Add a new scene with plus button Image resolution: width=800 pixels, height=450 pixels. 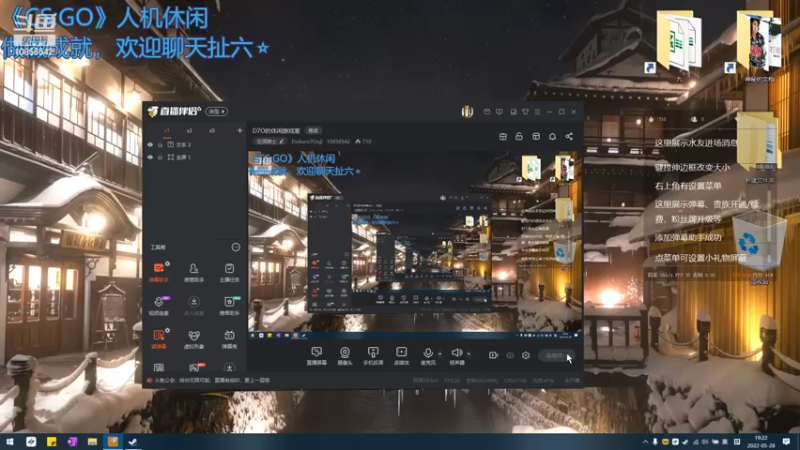point(240,131)
